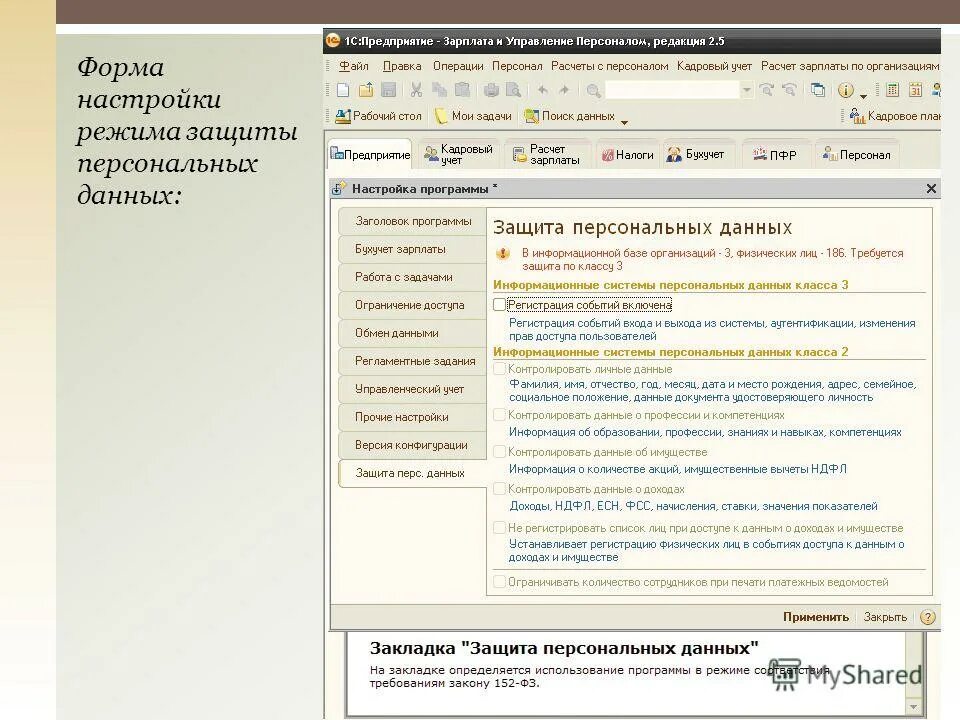Open Кадровое планирование toolbar item
The image size is (960, 720).
[x=895, y=116]
